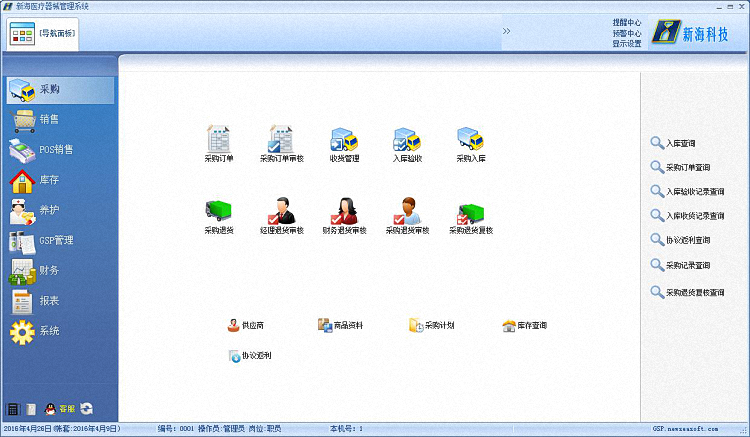Click the status bar 本机号: 1 text
750x437 pixels.
[x=346, y=429]
